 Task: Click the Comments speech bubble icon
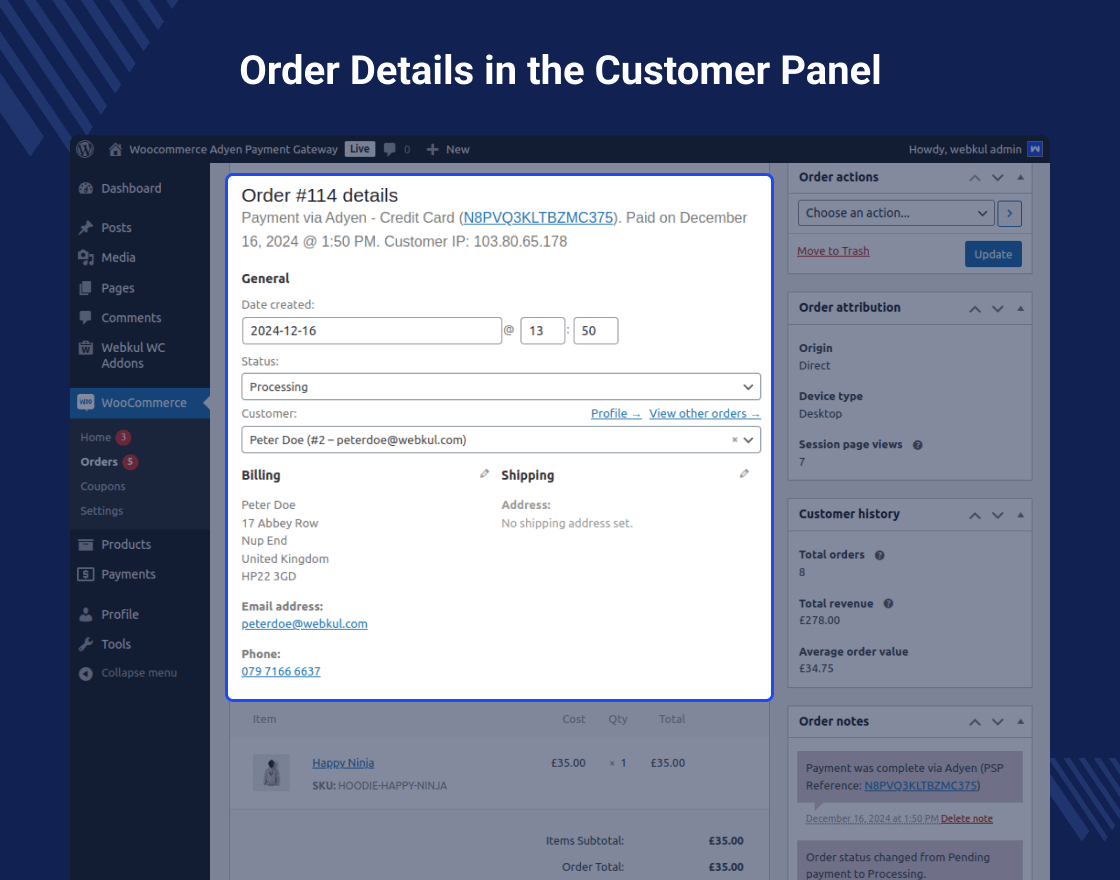86,317
